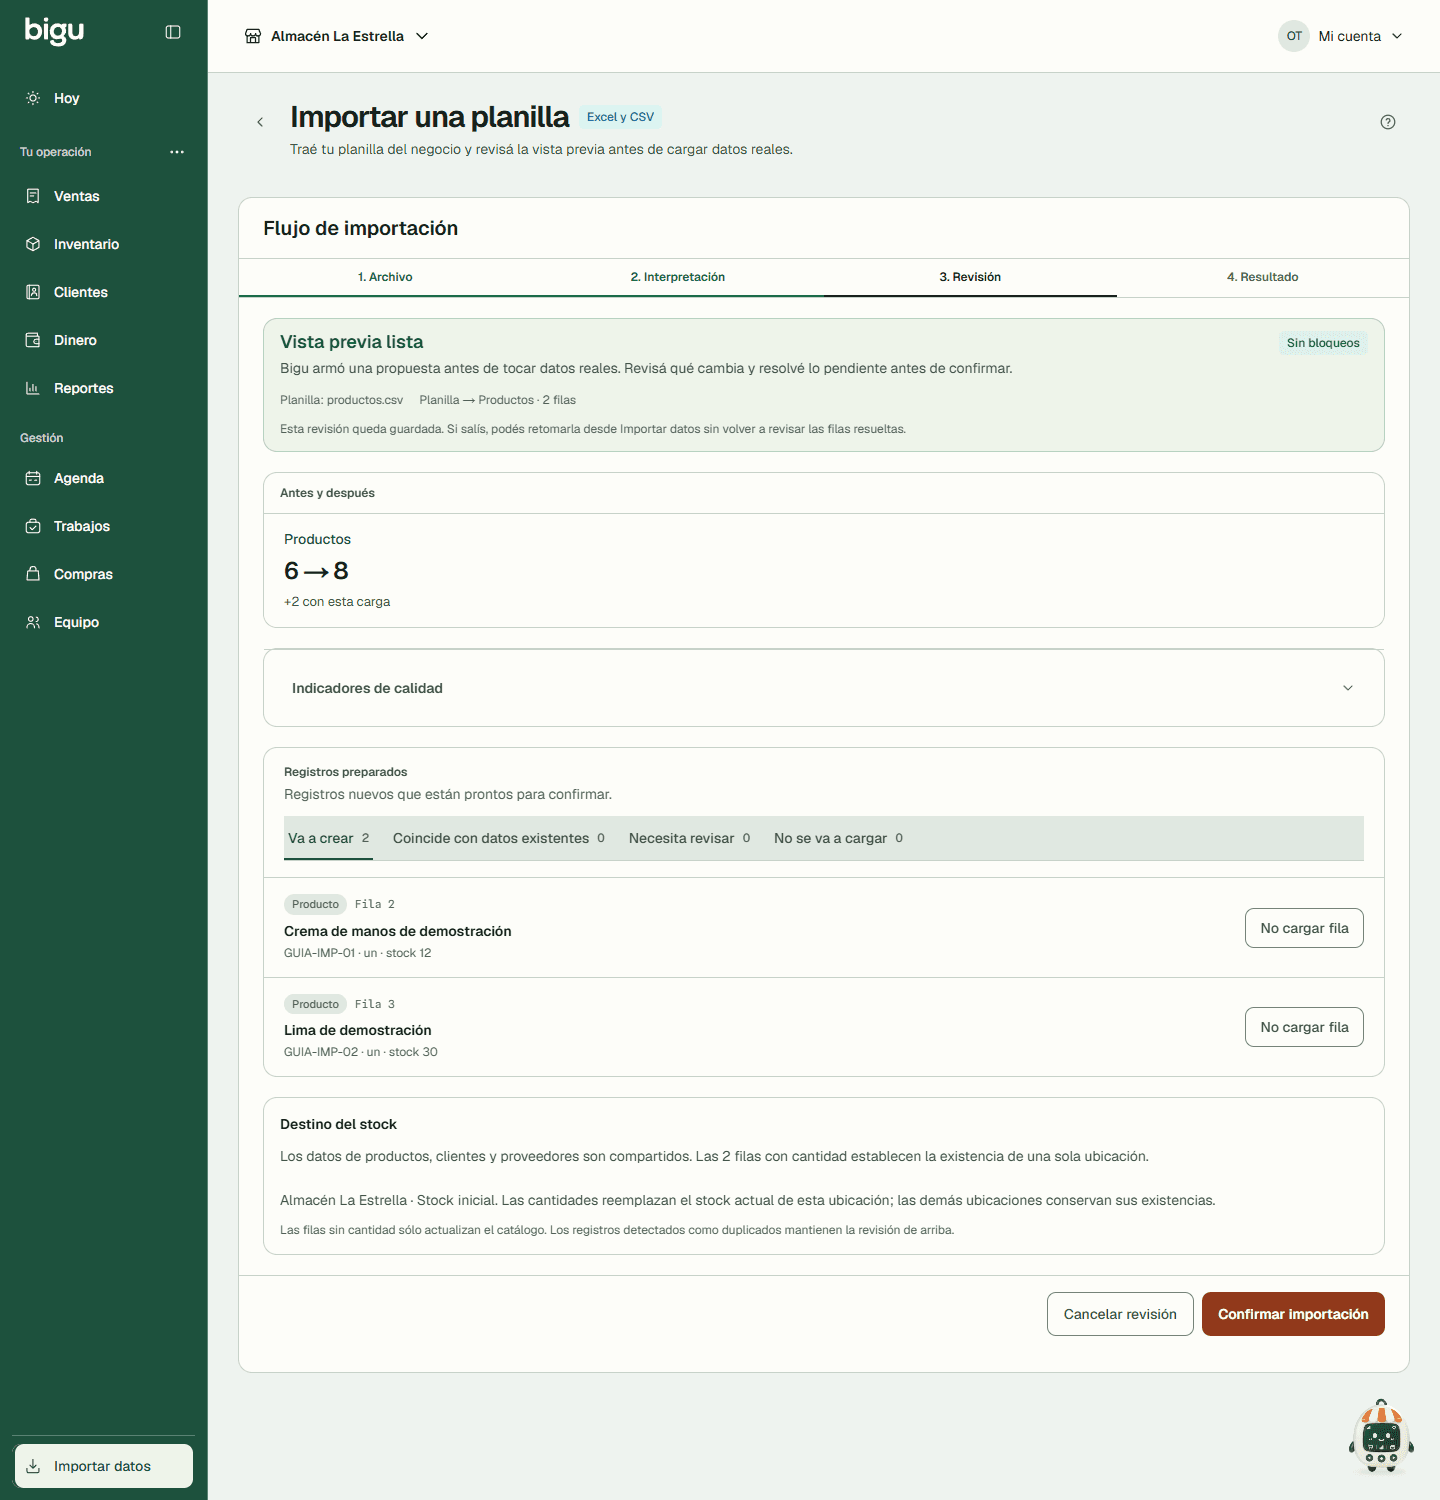
Task: Open Compras section
Action: (x=103, y=574)
